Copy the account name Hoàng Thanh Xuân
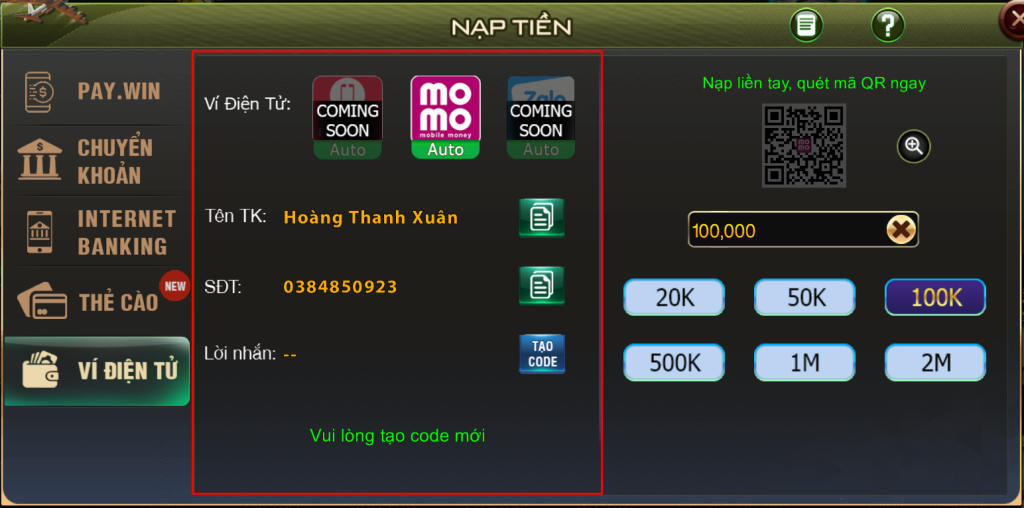The width and height of the screenshot is (1024, 508). (541, 217)
